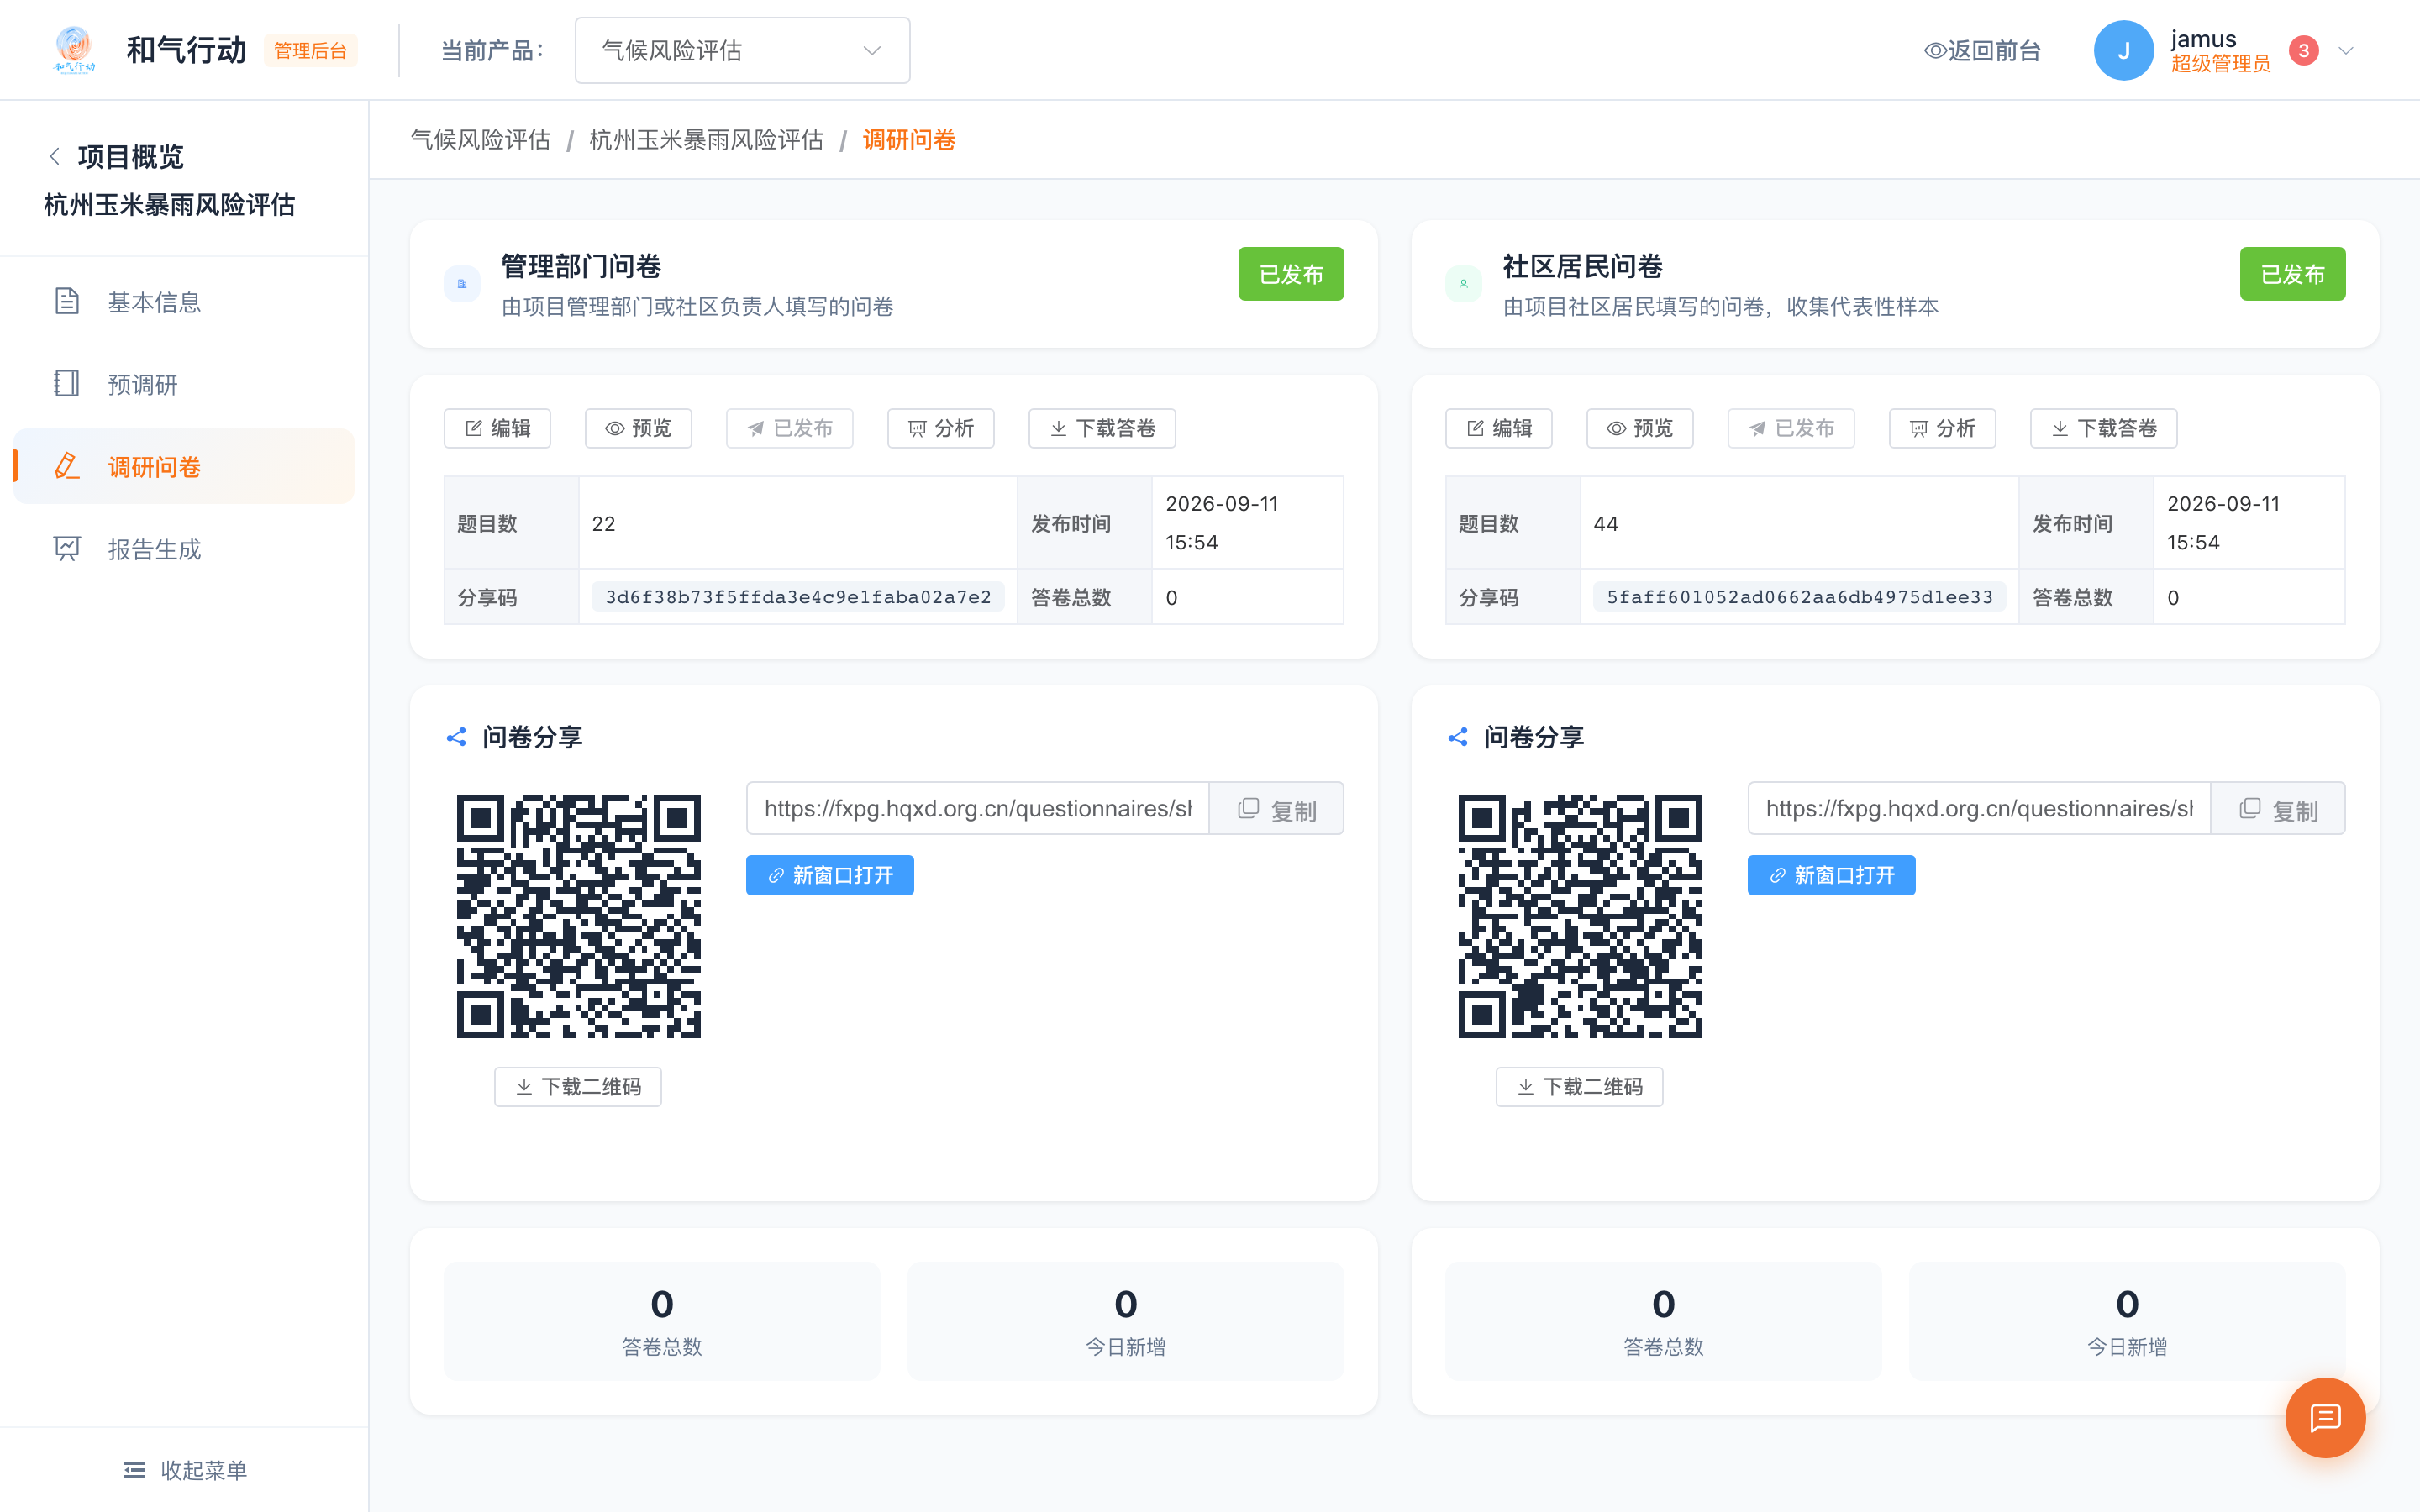Go back via 项目概览 arrow

(x=55, y=156)
